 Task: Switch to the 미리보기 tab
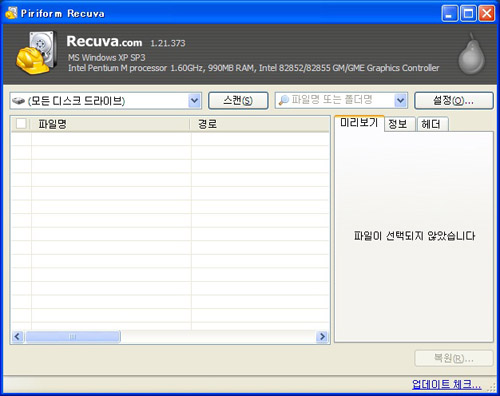[359, 123]
